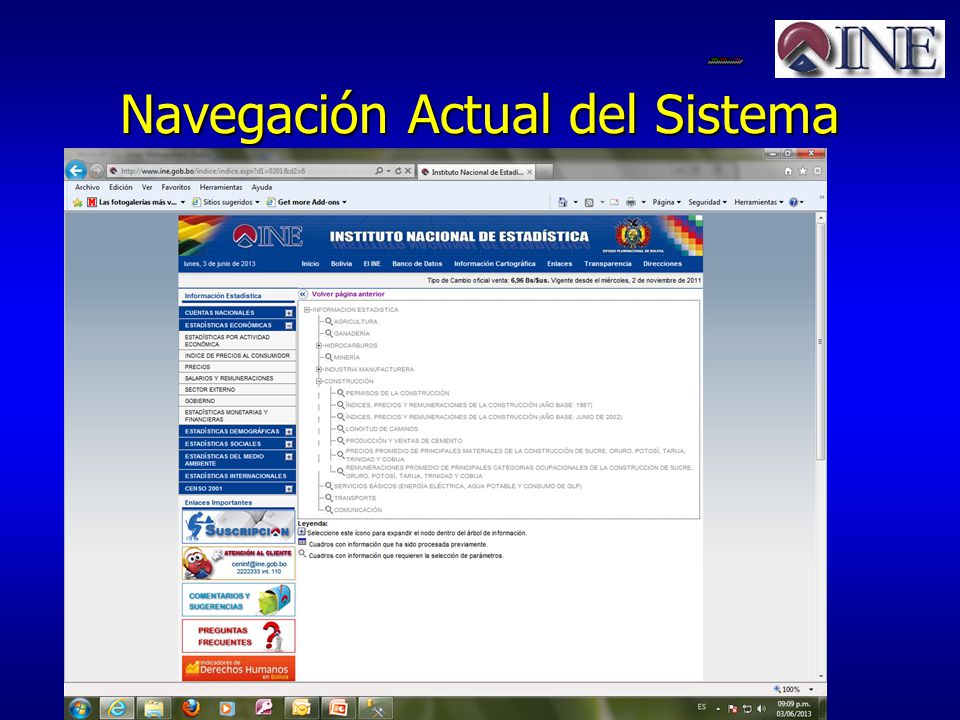
Task: Click the RSS feeds icon
Action: (589, 202)
